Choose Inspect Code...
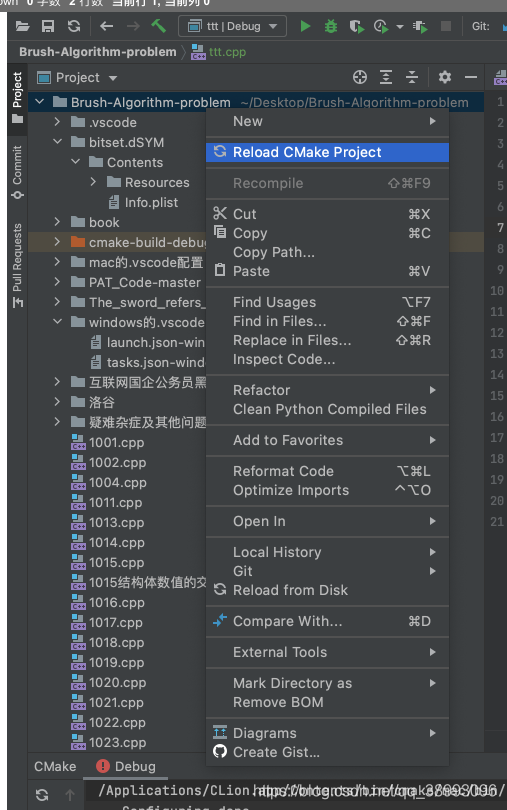This screenshot has width=507, height=810. pyautogui.click(x=327, y=360)
